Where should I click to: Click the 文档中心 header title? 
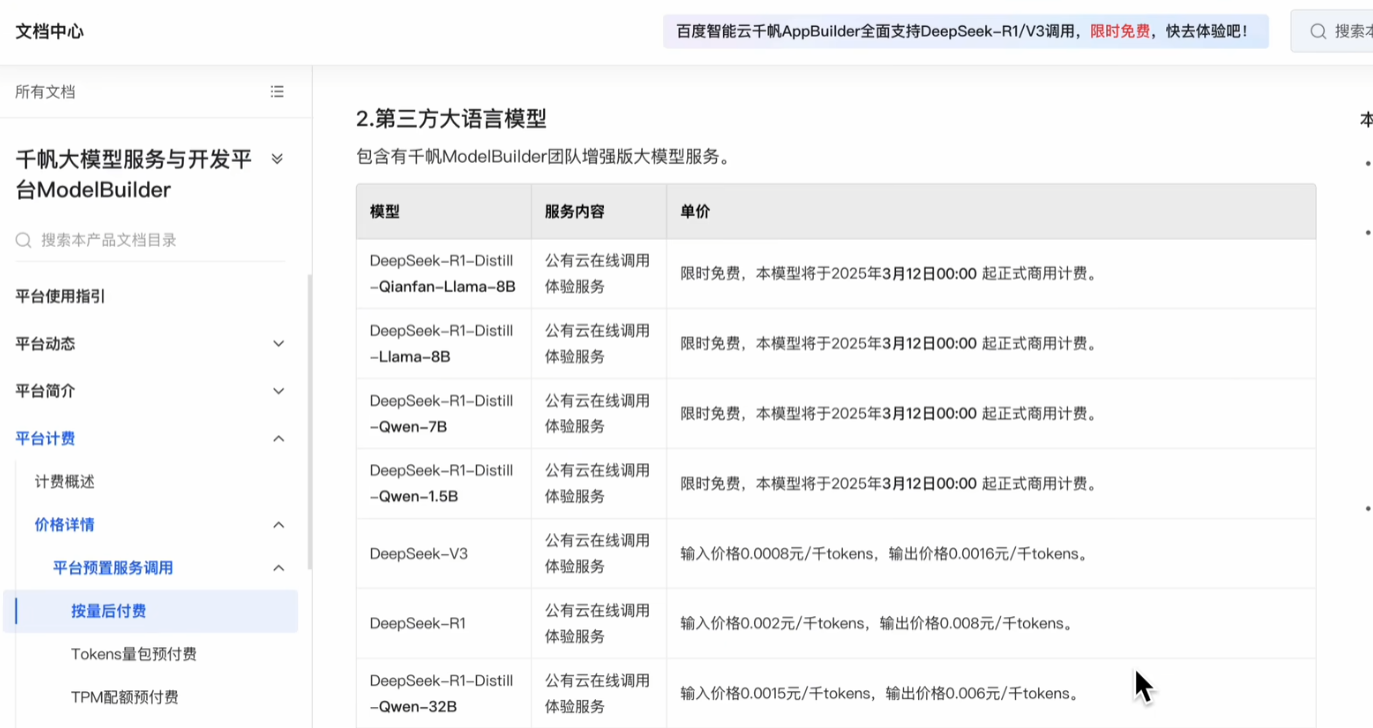(50, 31)
